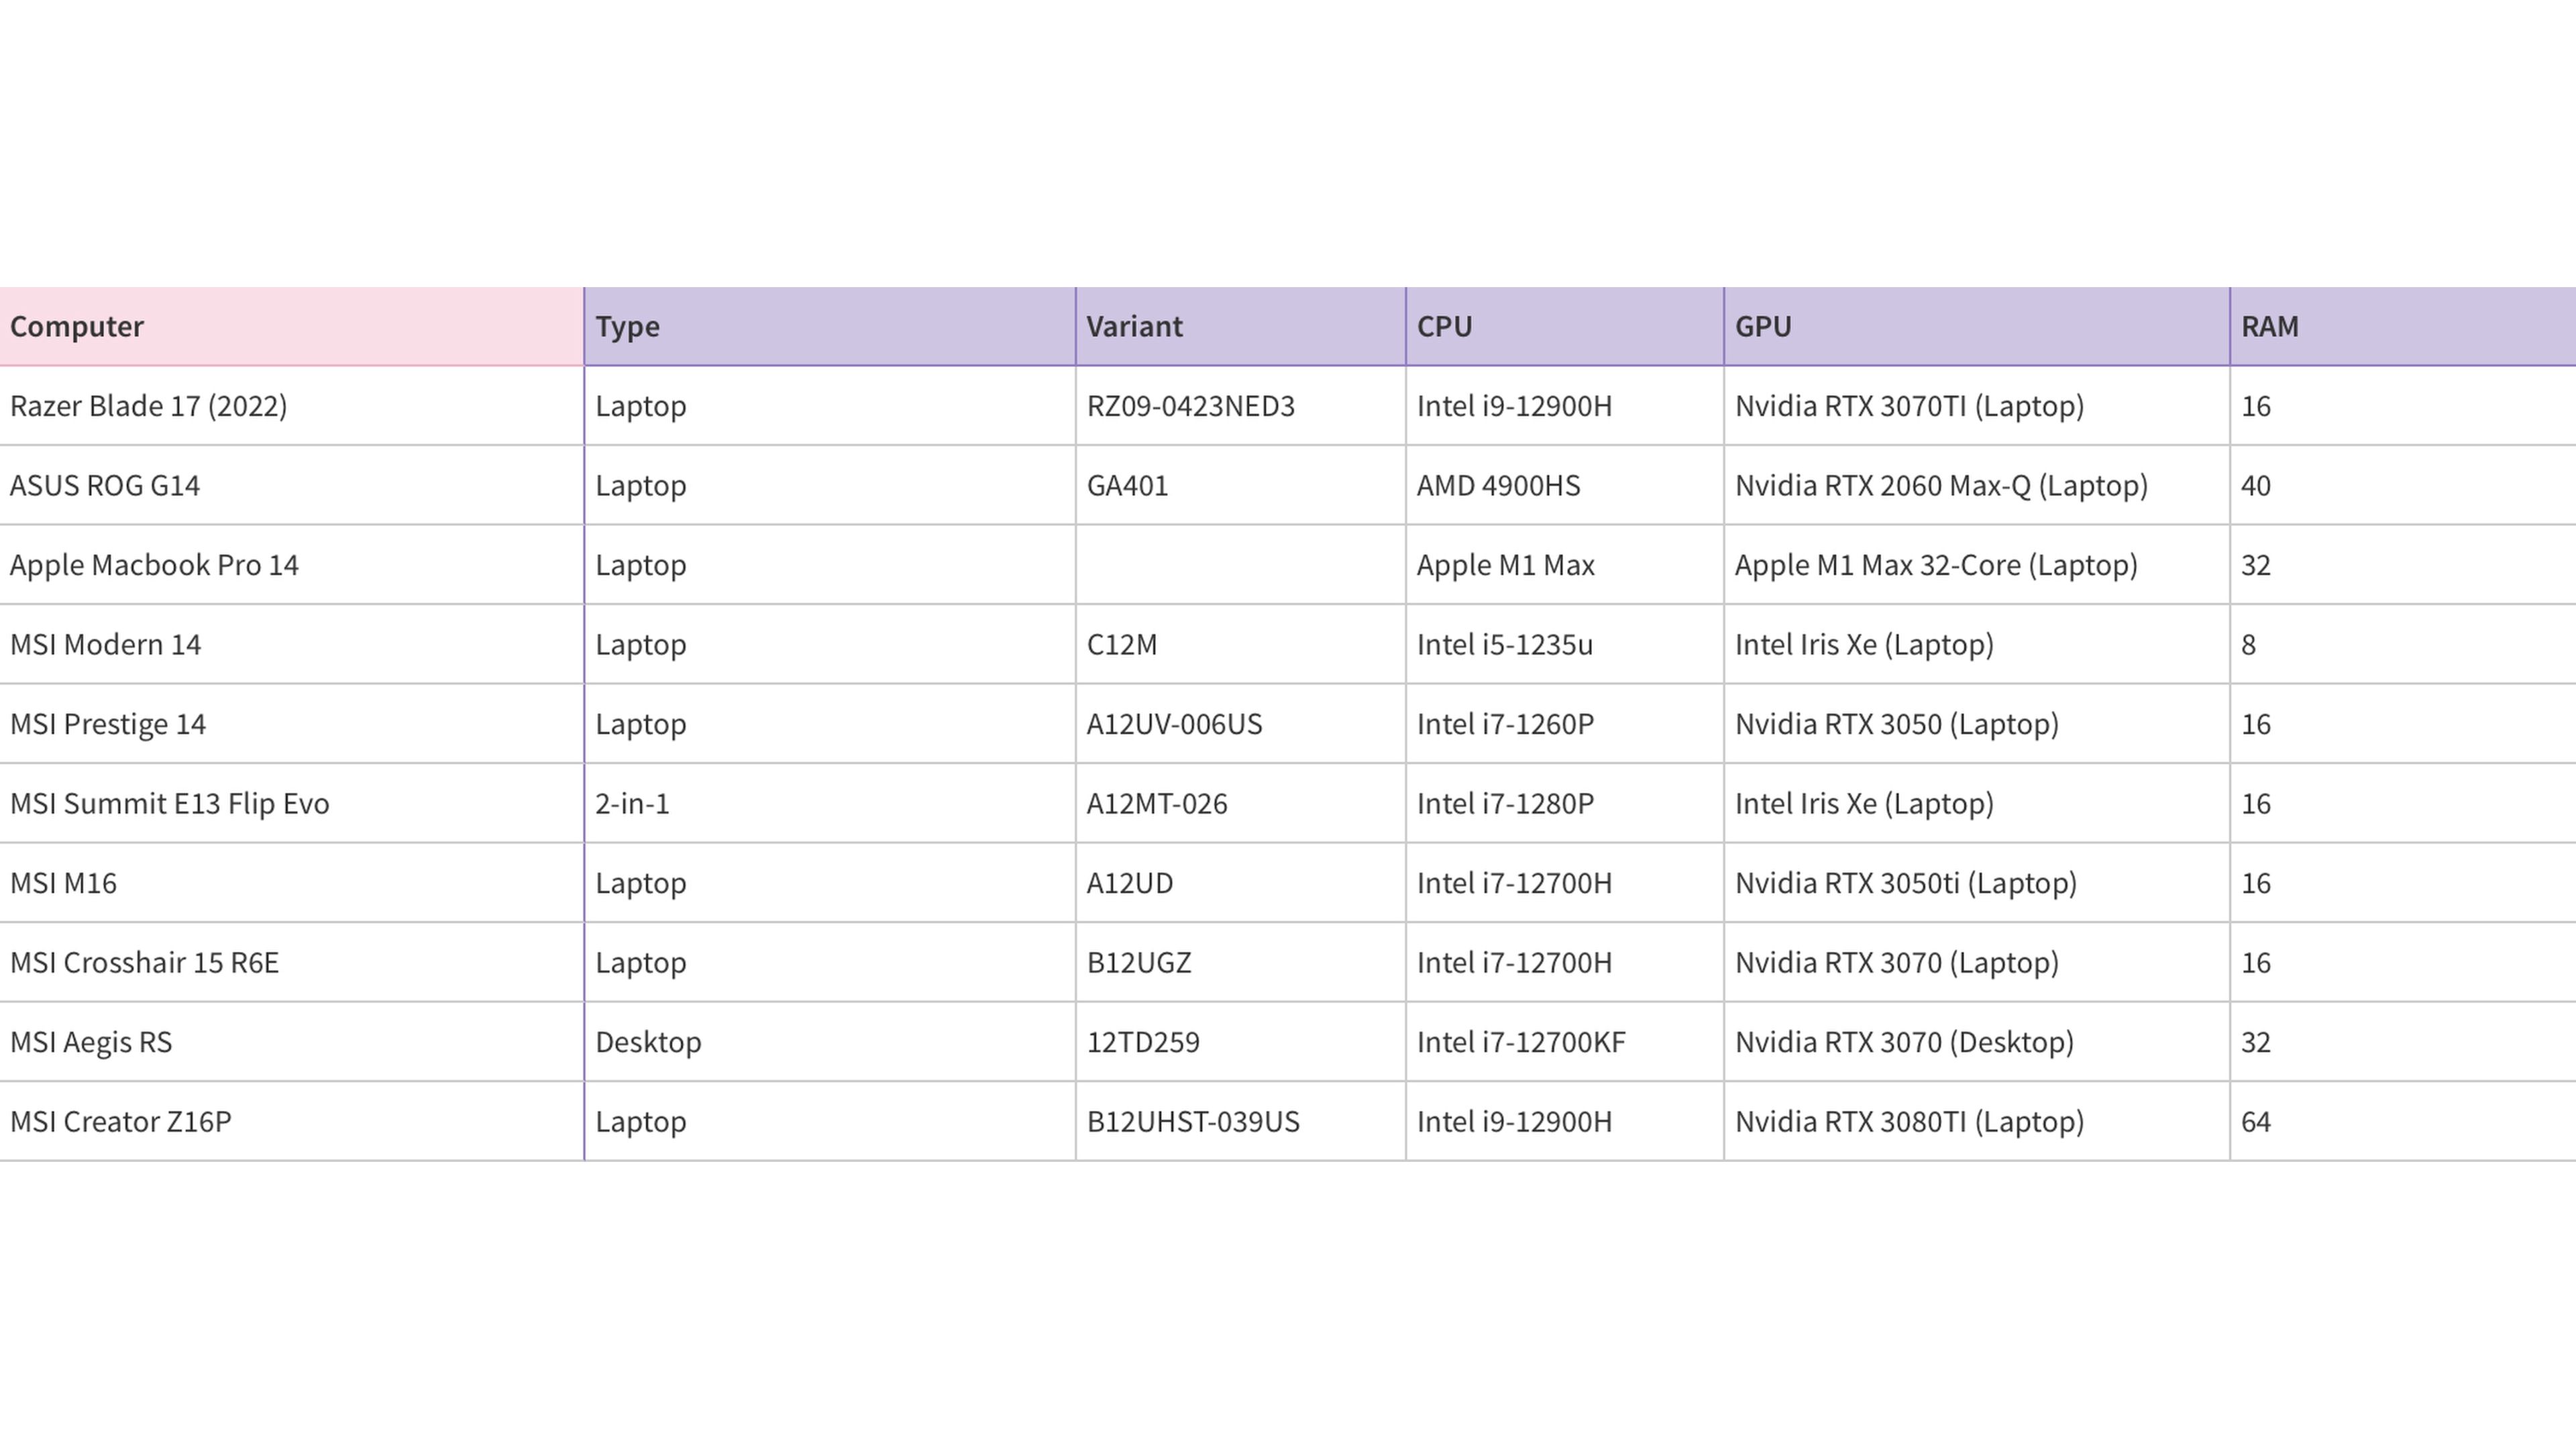Select the MSI Crosshair 15 R6E cell
Viewport: 2576px width, 1449px height.
pyautogui.click(x=291, y=962)
